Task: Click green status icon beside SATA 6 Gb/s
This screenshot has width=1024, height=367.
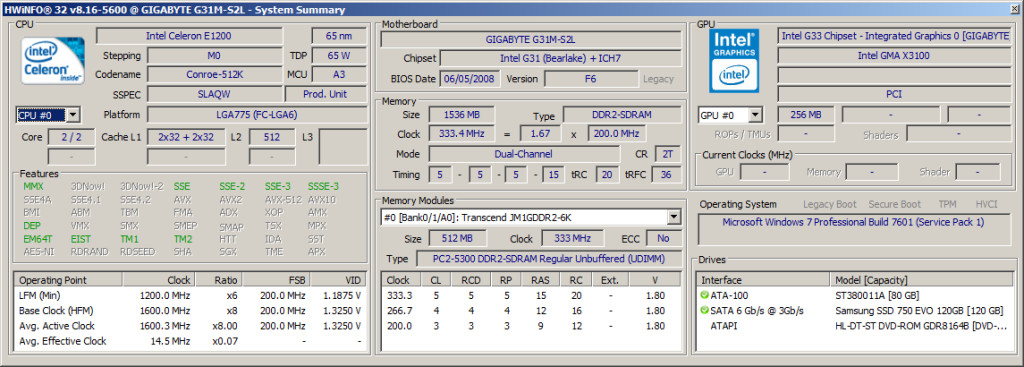Action: [704, 310]
